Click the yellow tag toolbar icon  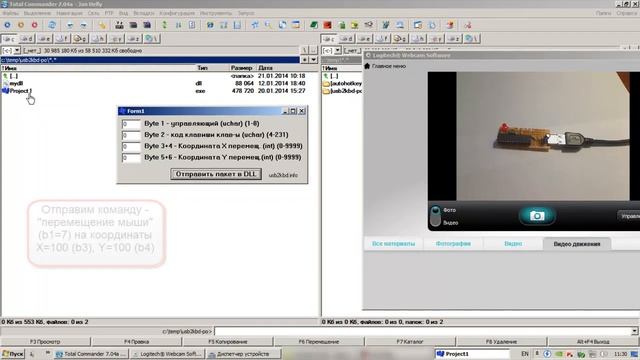(x=102, y=25)
